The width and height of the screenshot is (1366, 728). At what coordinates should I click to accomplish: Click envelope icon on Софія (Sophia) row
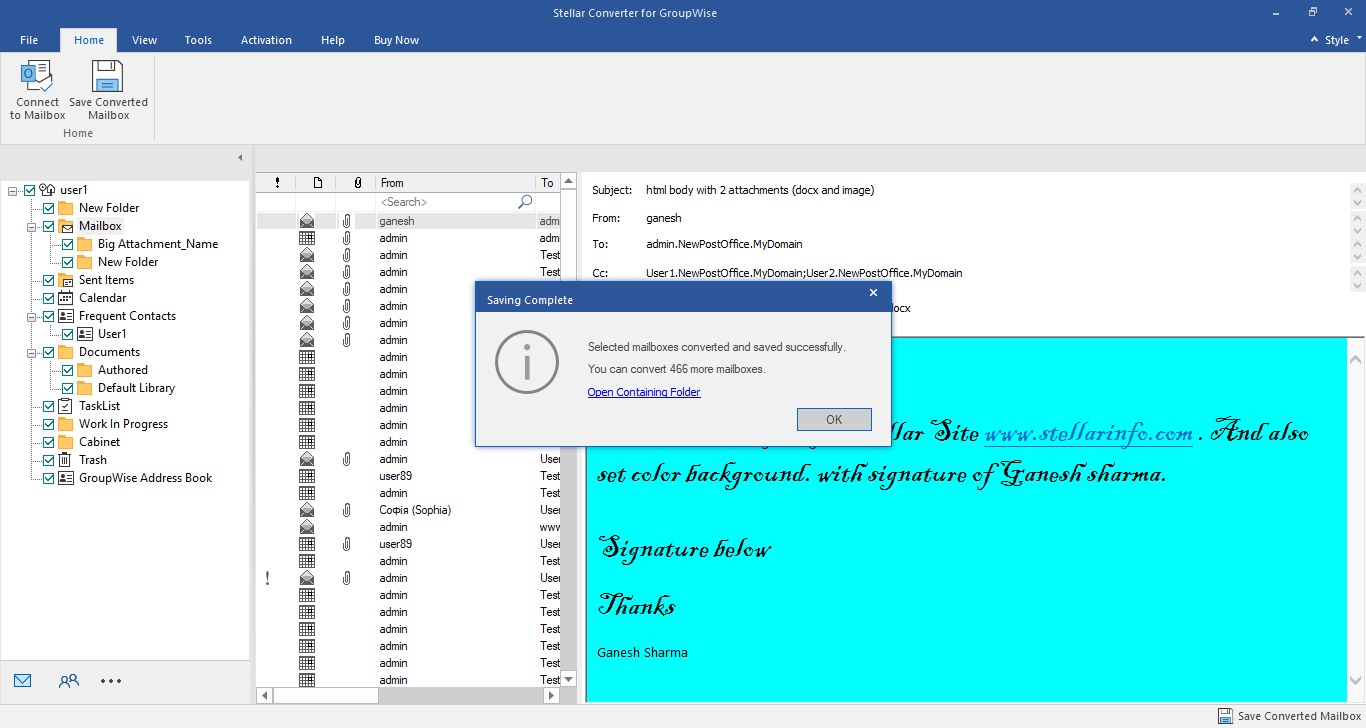307,510
